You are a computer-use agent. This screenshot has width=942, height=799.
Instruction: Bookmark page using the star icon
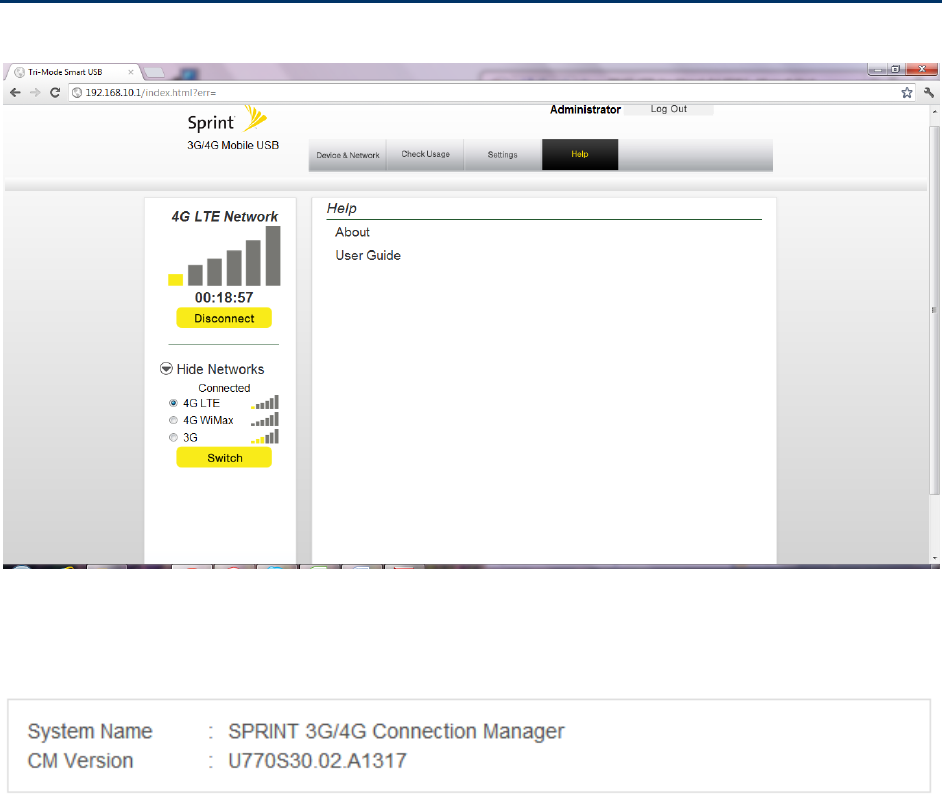point(907,93)
